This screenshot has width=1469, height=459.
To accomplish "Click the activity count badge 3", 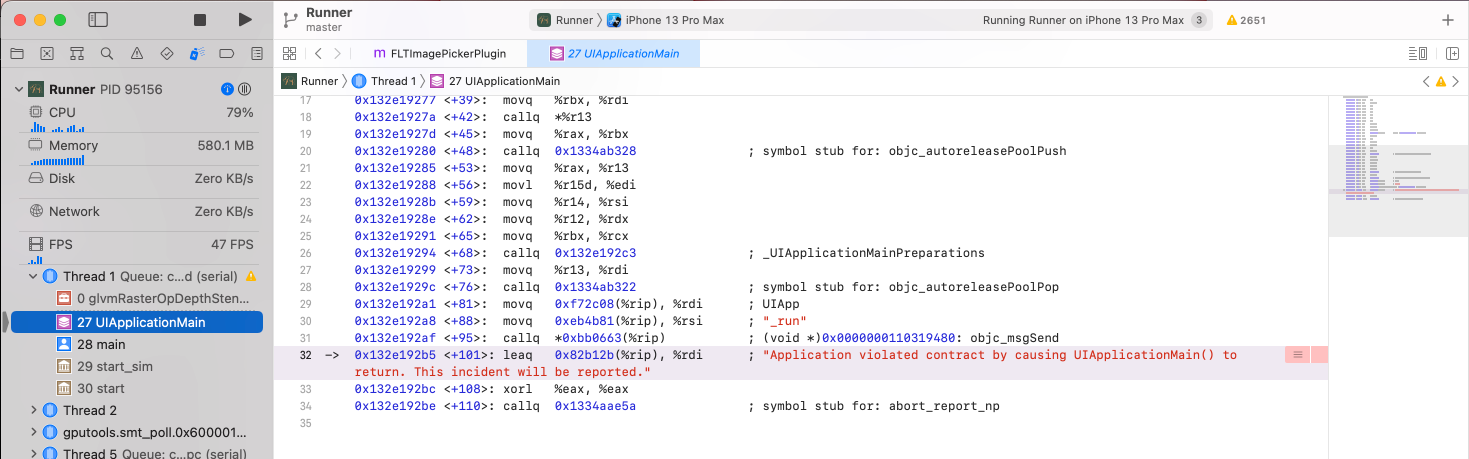I will 1199,20.
